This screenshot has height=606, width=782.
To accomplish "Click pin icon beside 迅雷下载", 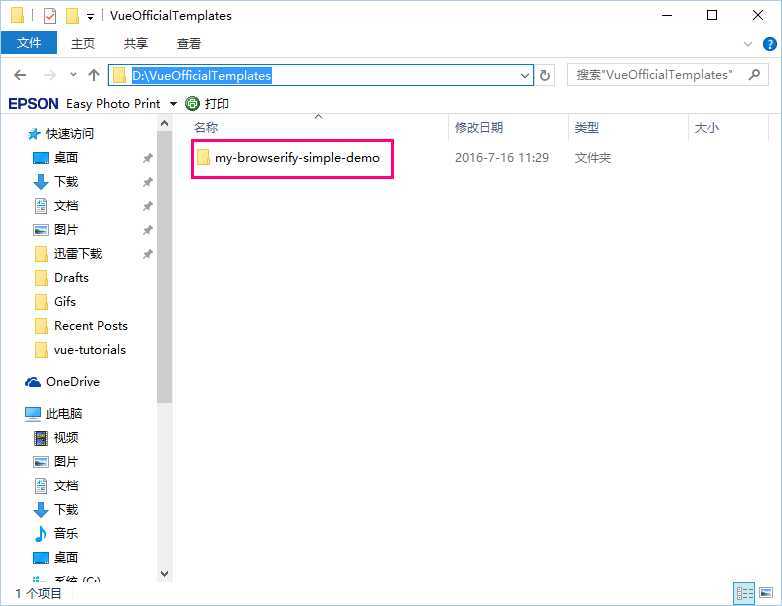I will [147, 254].
